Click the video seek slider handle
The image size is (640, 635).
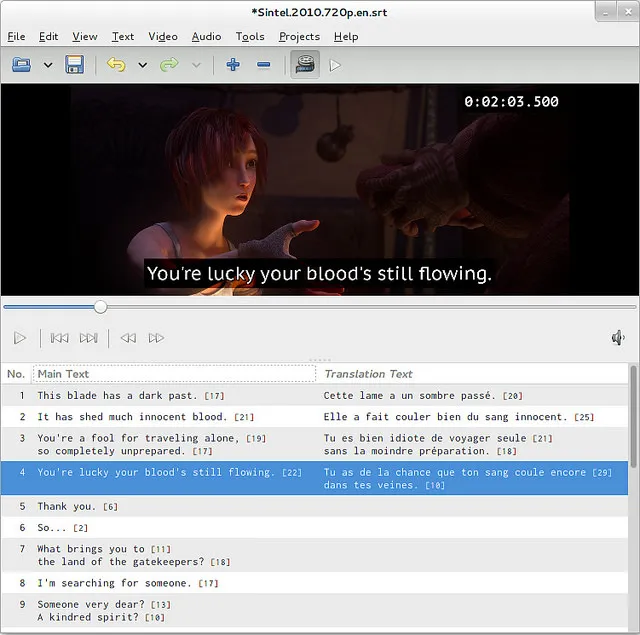[x=100, y=307]
